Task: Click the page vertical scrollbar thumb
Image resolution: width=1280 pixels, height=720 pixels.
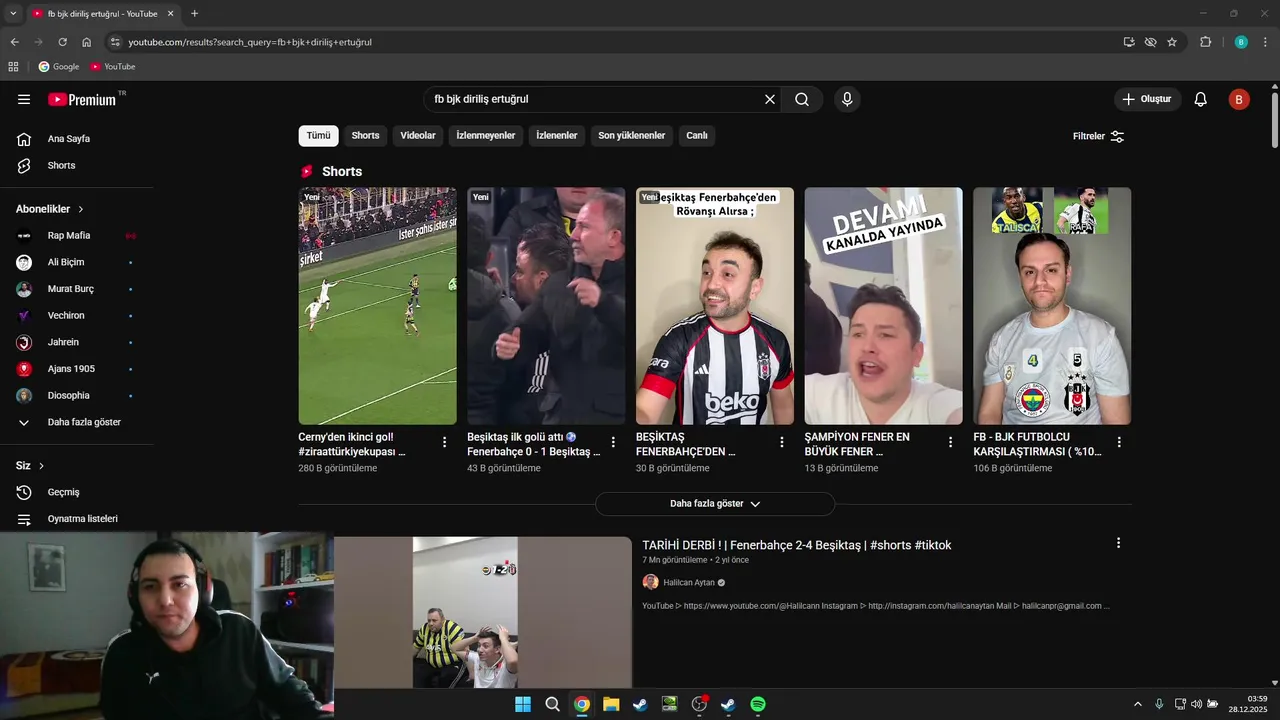Action: 1275,122
